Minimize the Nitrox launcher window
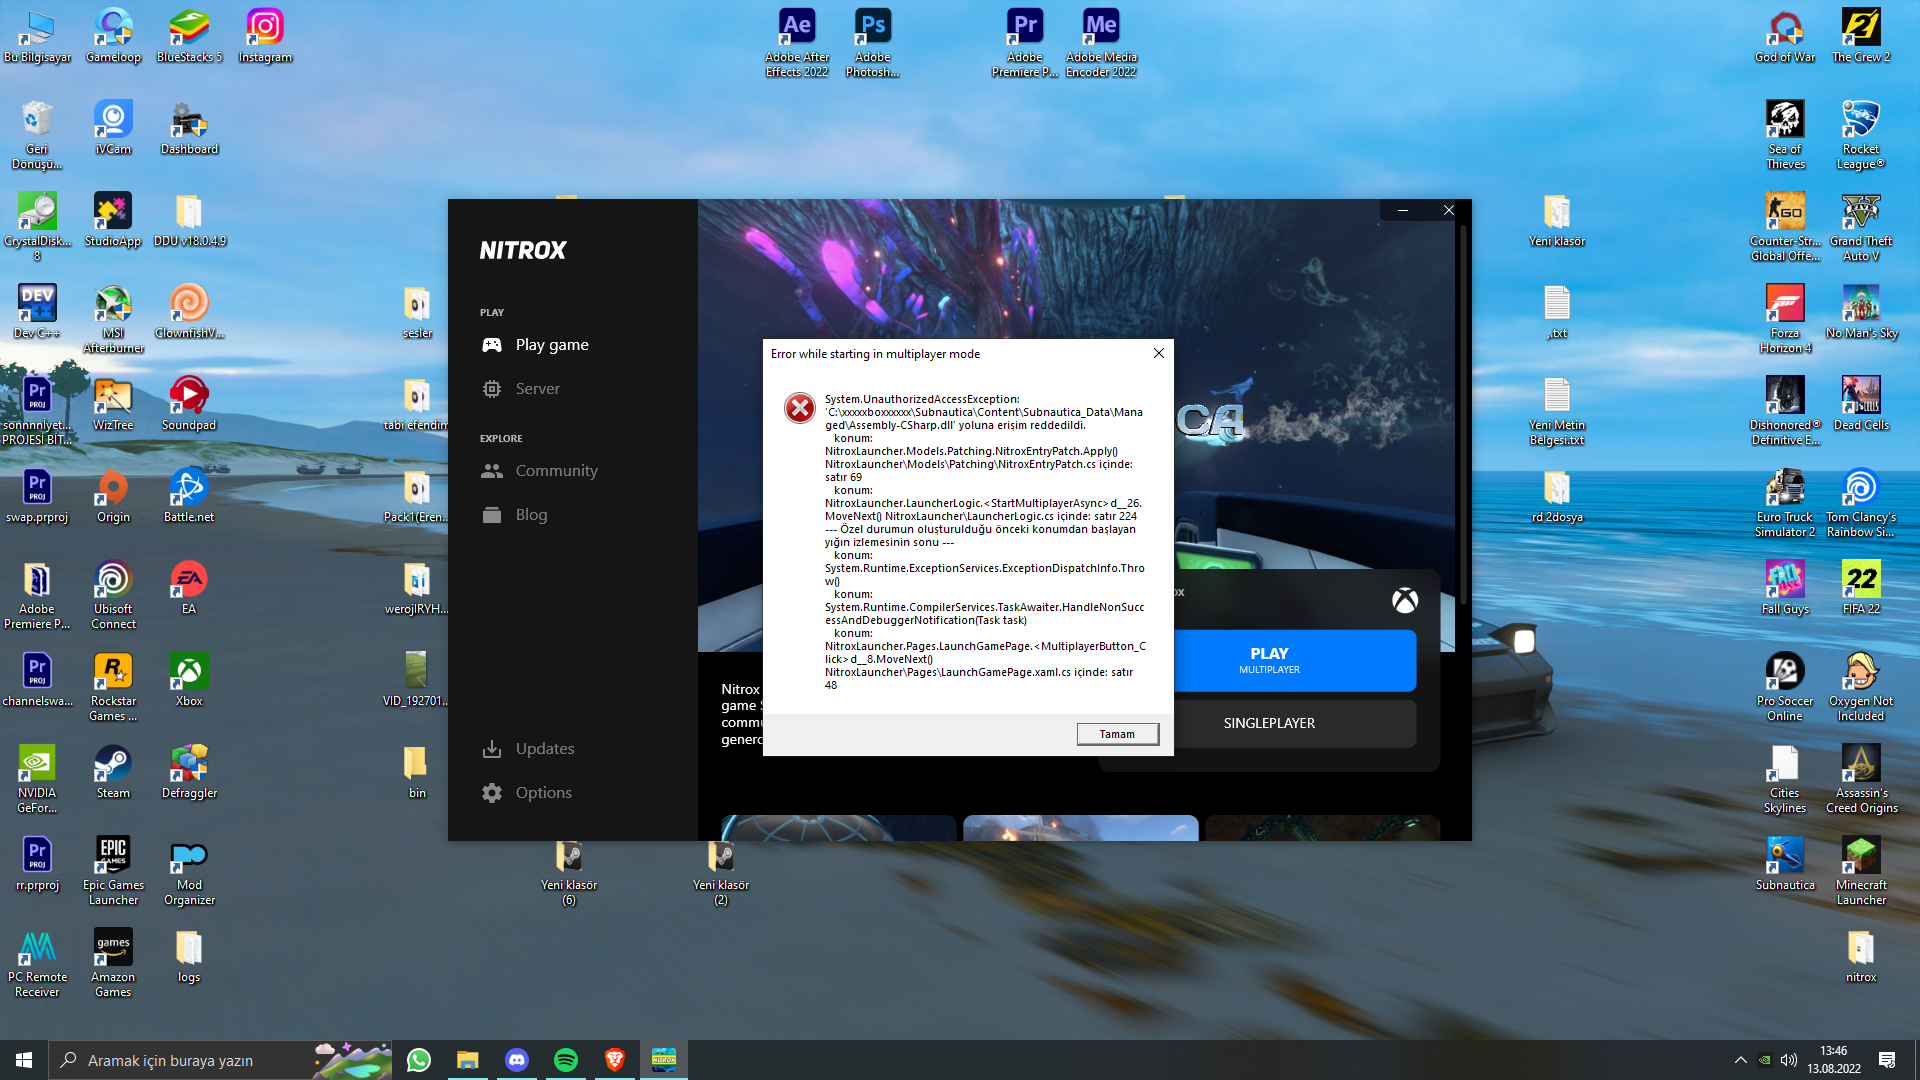This screenshot has height=1080, width=1920. (1402, 210)
